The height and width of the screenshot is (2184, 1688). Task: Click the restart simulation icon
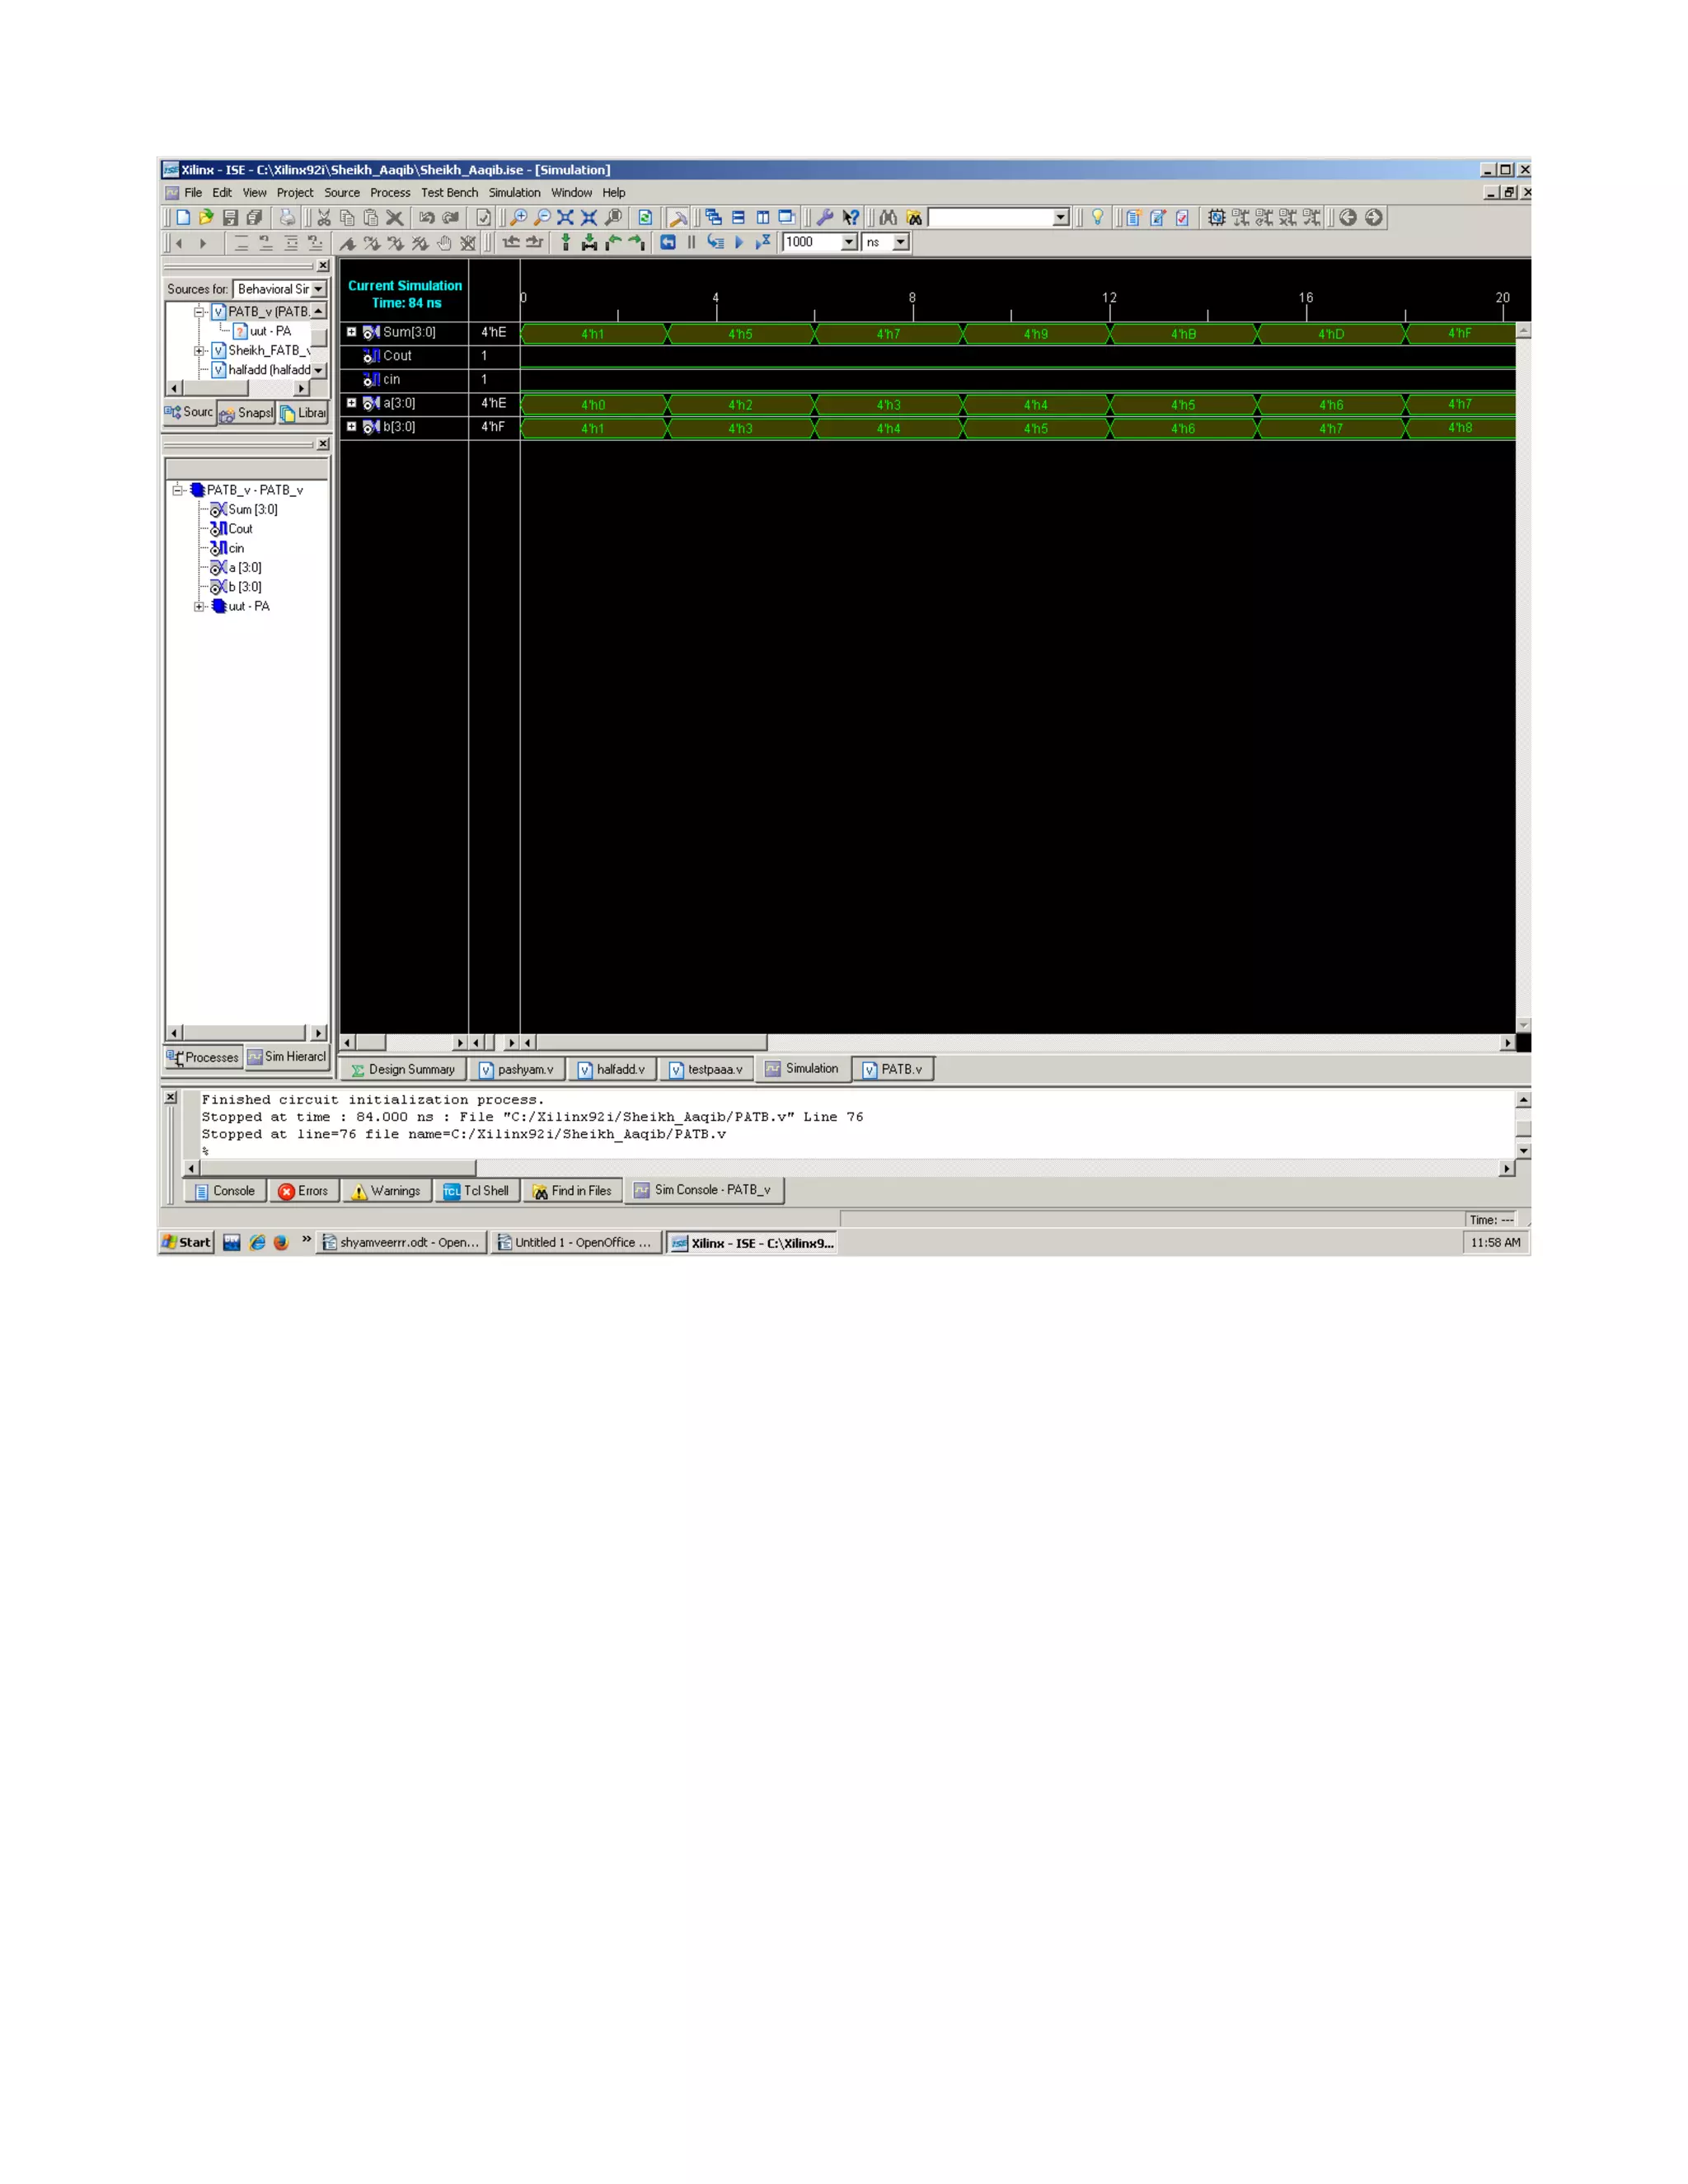click(x=668, y=242)
